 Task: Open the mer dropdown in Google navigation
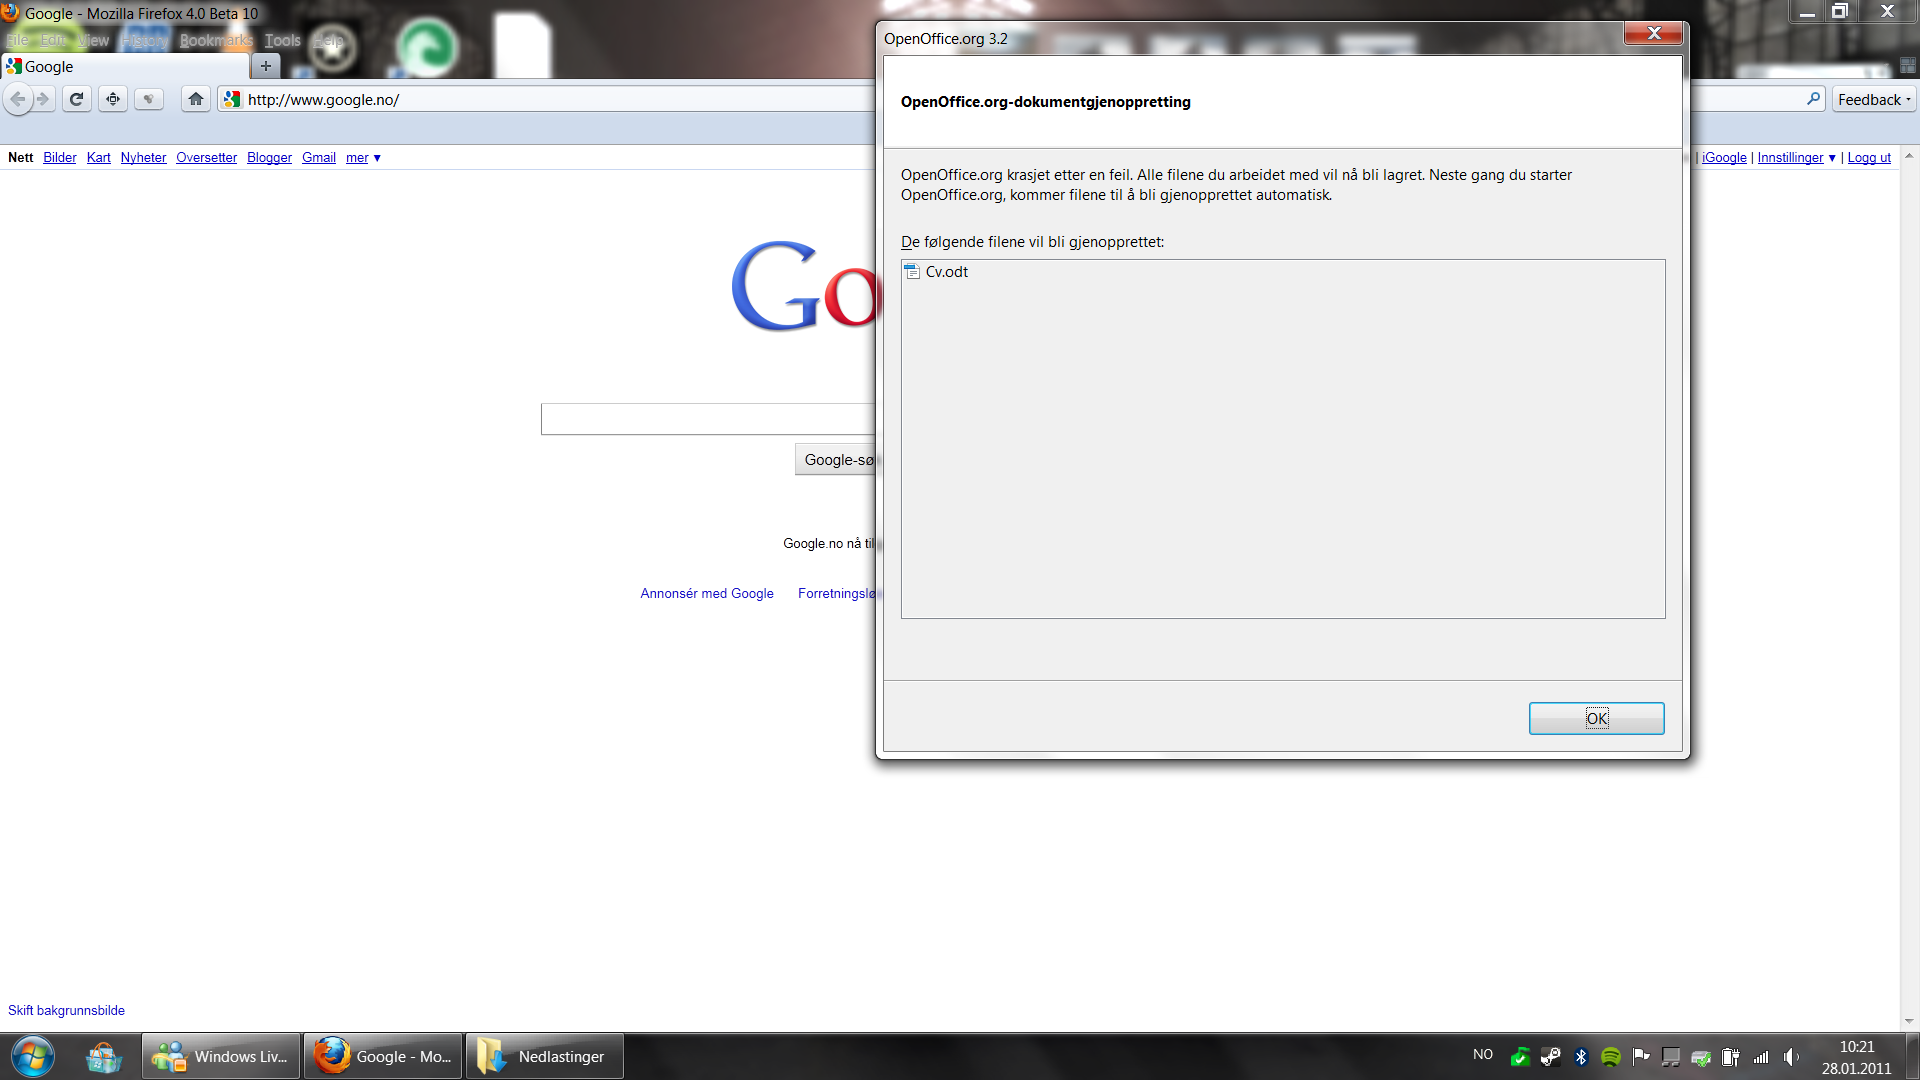363,158
